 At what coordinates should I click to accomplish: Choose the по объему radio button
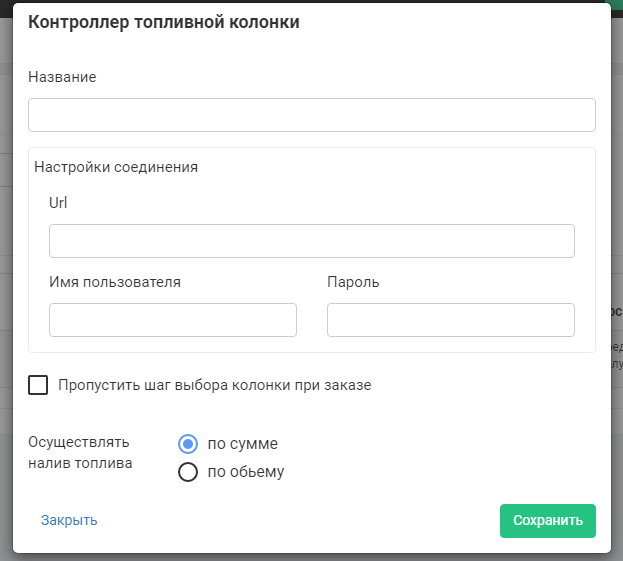coord(187,472)
